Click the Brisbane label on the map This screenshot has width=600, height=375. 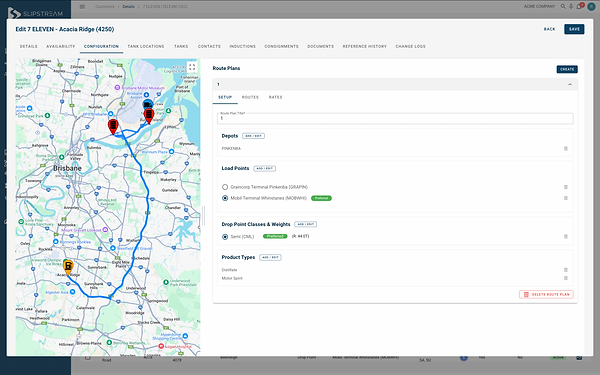tap(67, 168)
